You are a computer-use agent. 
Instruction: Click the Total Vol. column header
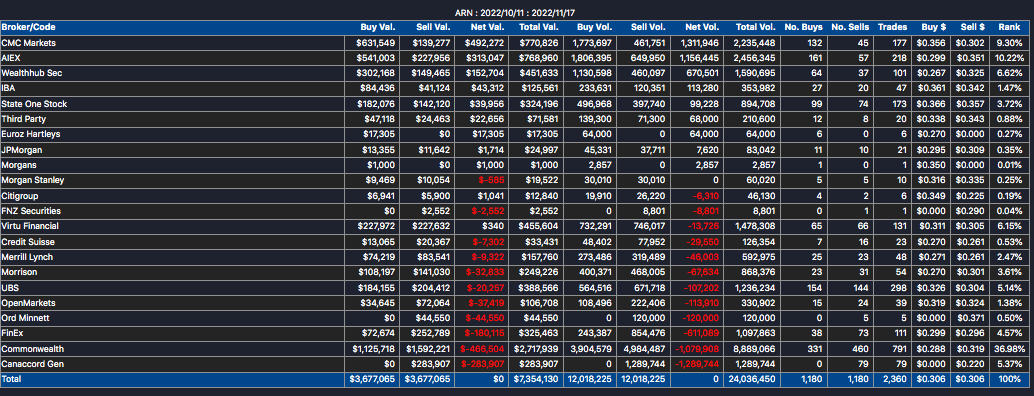click(756, 27)
